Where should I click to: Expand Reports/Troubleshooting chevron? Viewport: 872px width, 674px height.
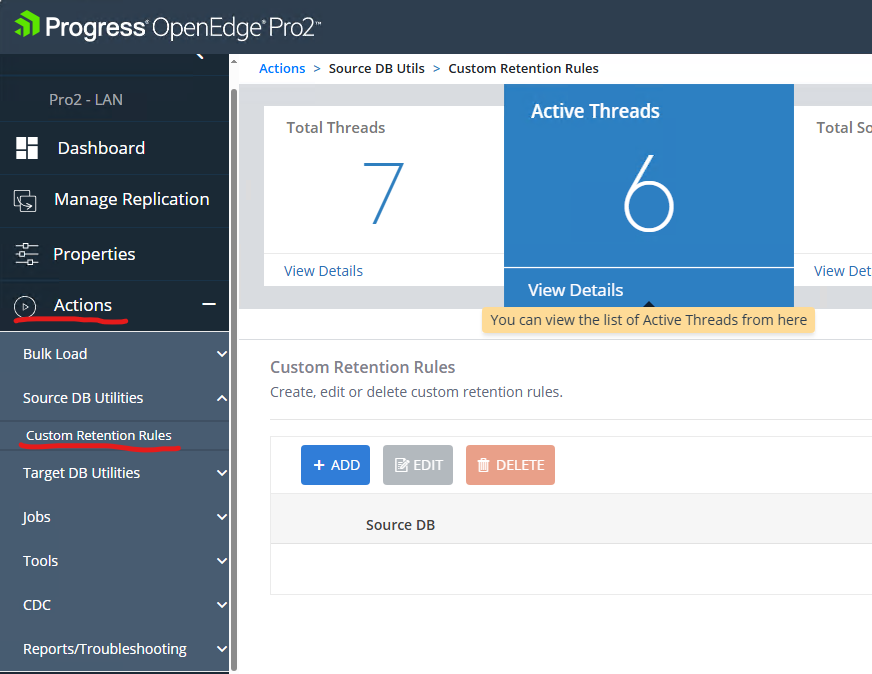(x=222, y=648)
